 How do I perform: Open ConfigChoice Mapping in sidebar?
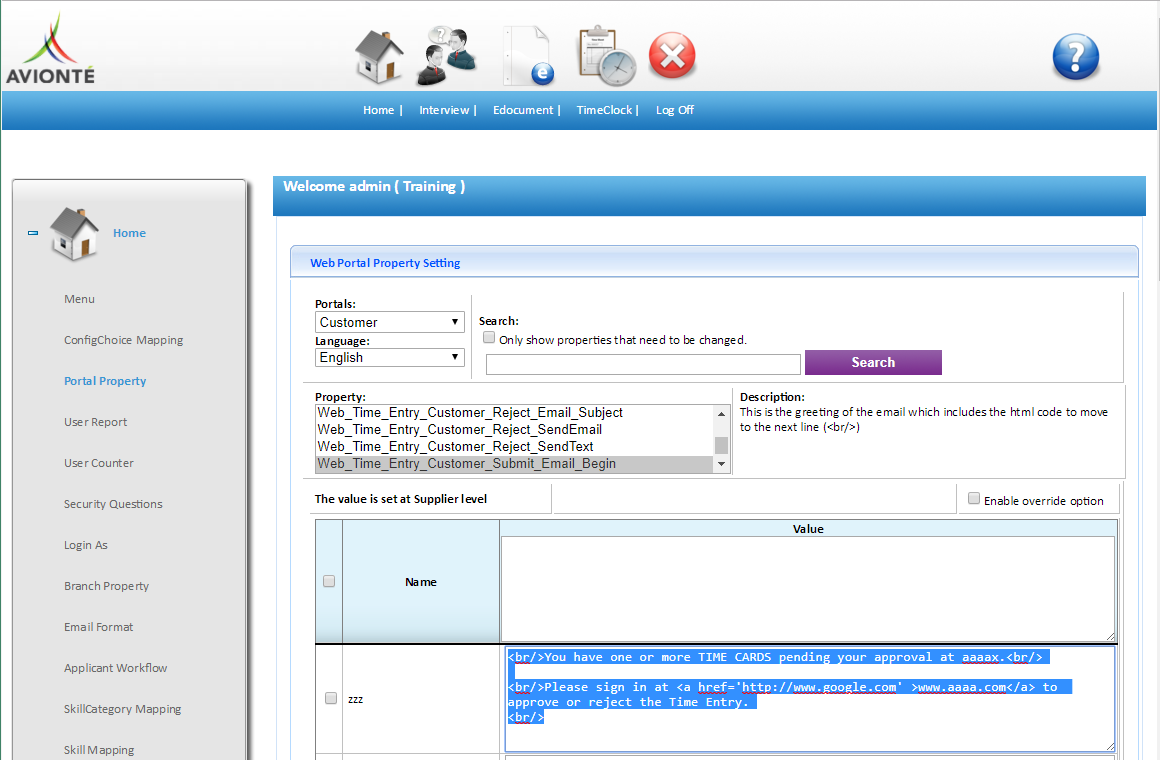coord(124,340)
